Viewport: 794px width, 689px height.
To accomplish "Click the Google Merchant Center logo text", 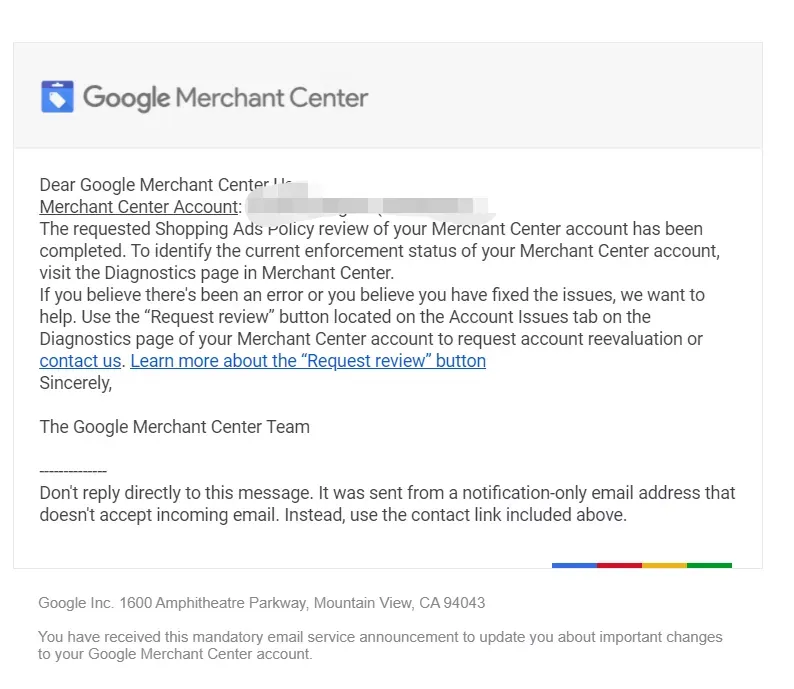I will [226, 98].
